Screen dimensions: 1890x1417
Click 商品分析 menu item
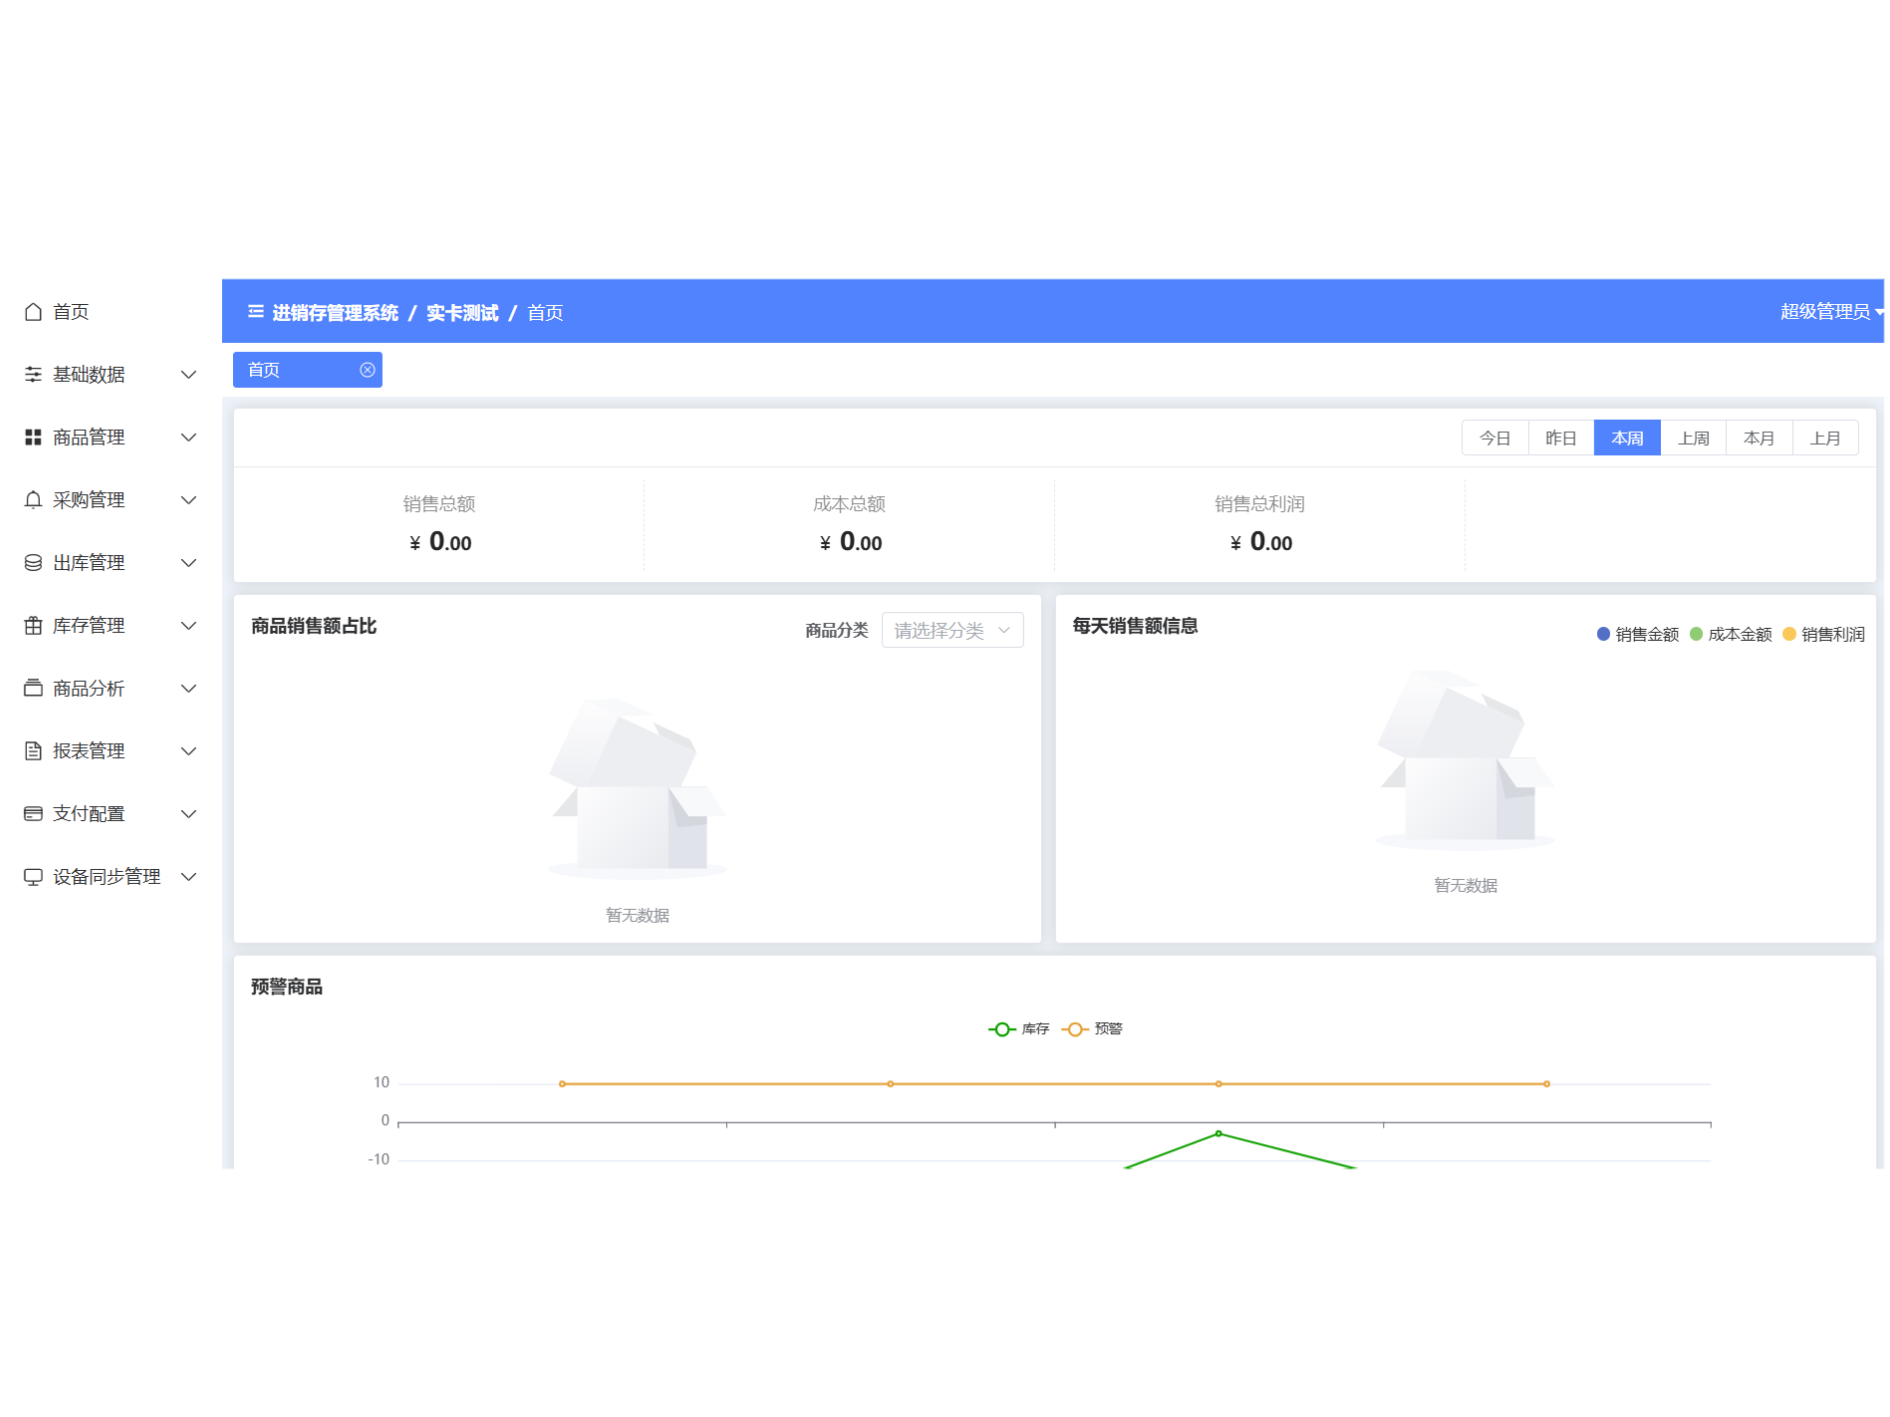click(x=89, y=689)
